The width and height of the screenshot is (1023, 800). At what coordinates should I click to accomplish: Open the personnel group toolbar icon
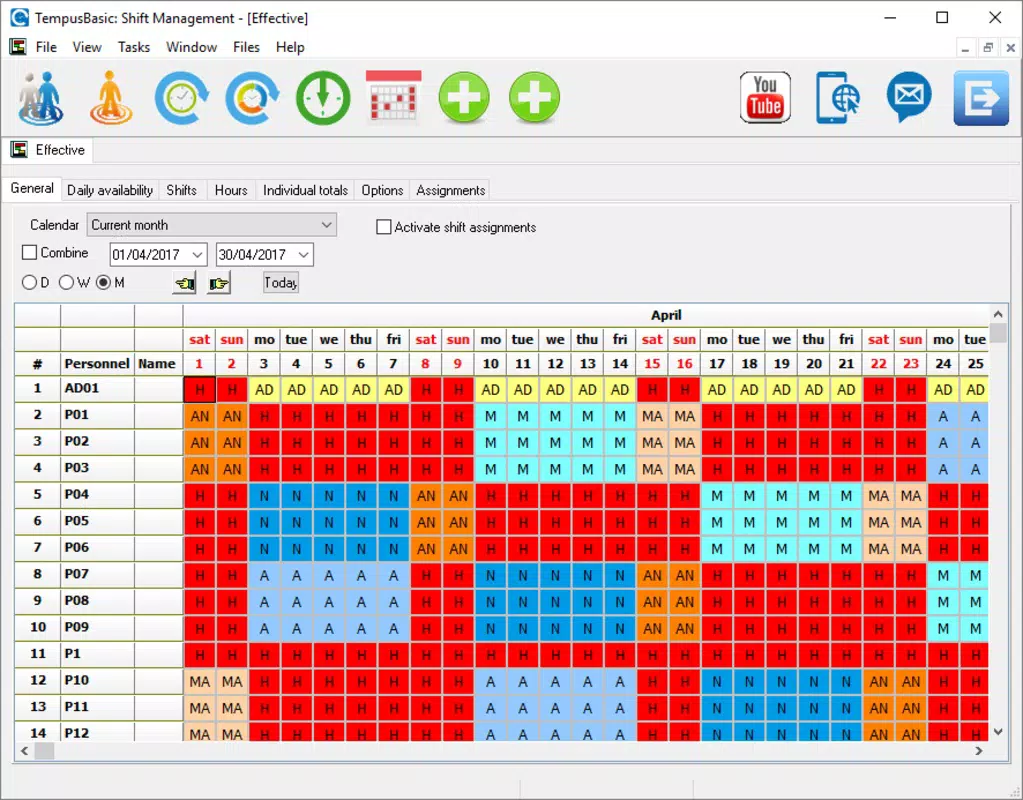(x=40, y=98)
